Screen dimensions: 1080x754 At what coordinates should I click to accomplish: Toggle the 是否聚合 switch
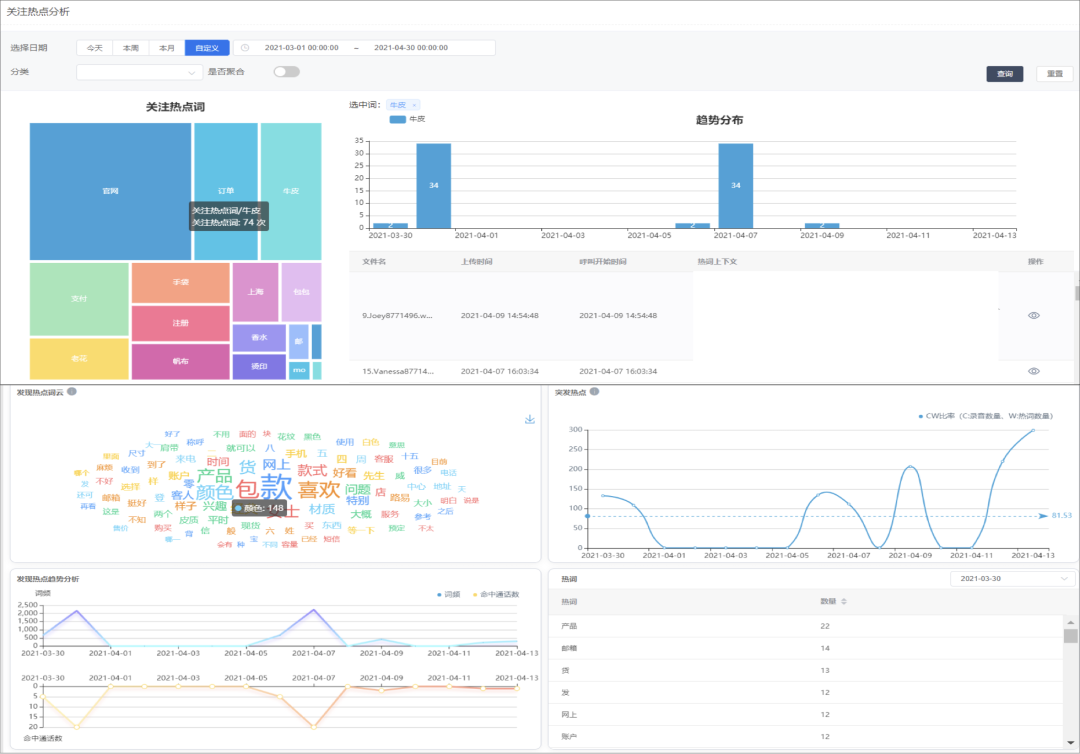click(286, 72)
